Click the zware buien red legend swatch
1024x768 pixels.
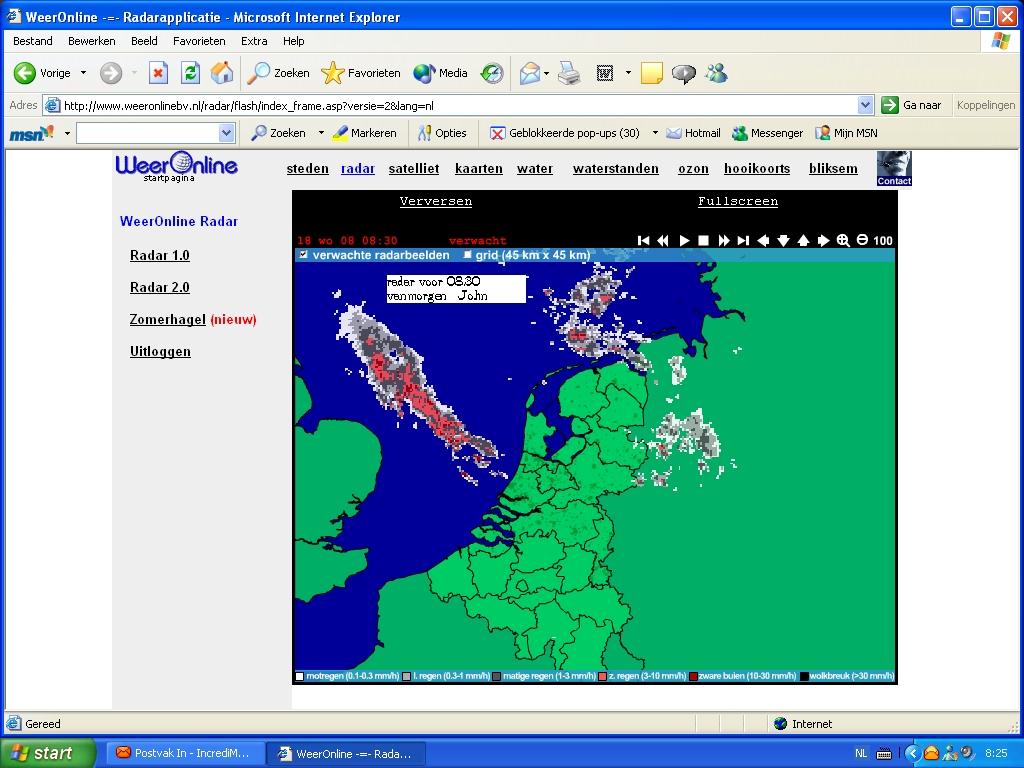click(694, 677)
